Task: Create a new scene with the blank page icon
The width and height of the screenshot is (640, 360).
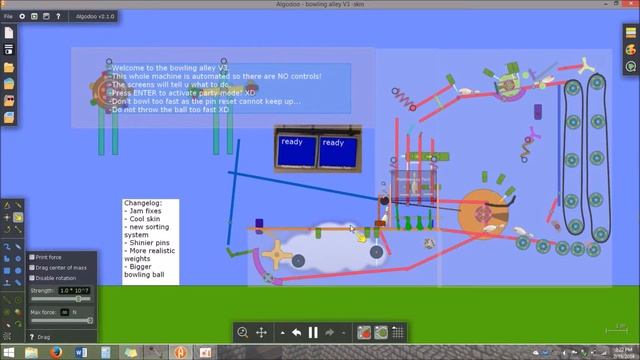Action: pos(9,33)
